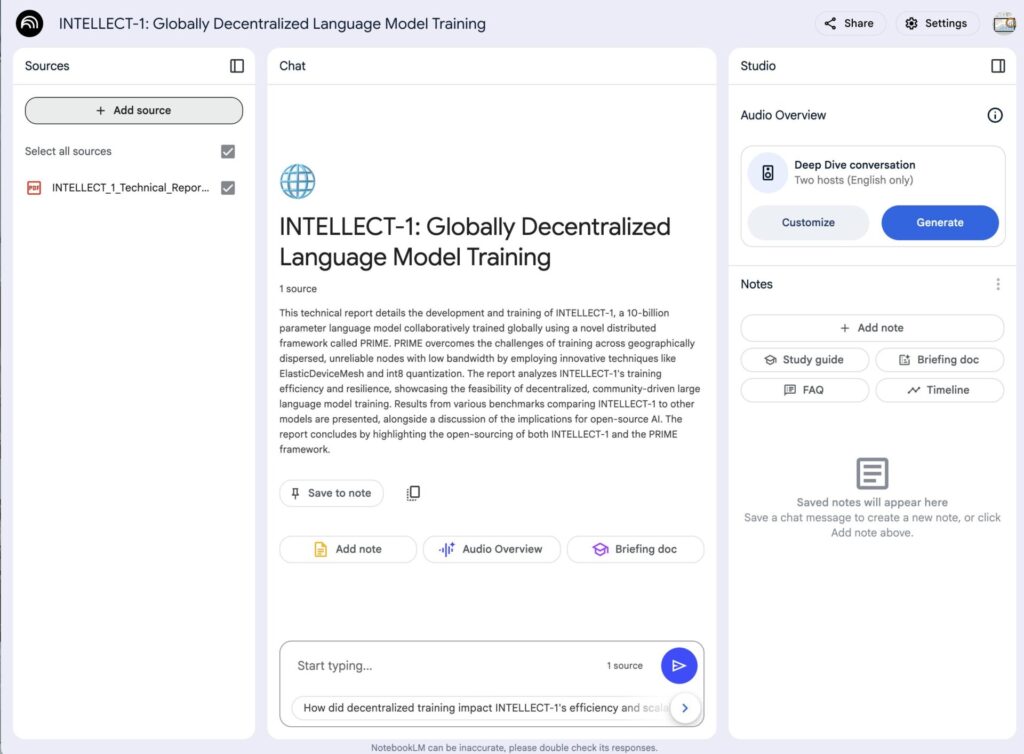Collapse the Sources panel
1024x754 pixels.
tap(237, 66)
